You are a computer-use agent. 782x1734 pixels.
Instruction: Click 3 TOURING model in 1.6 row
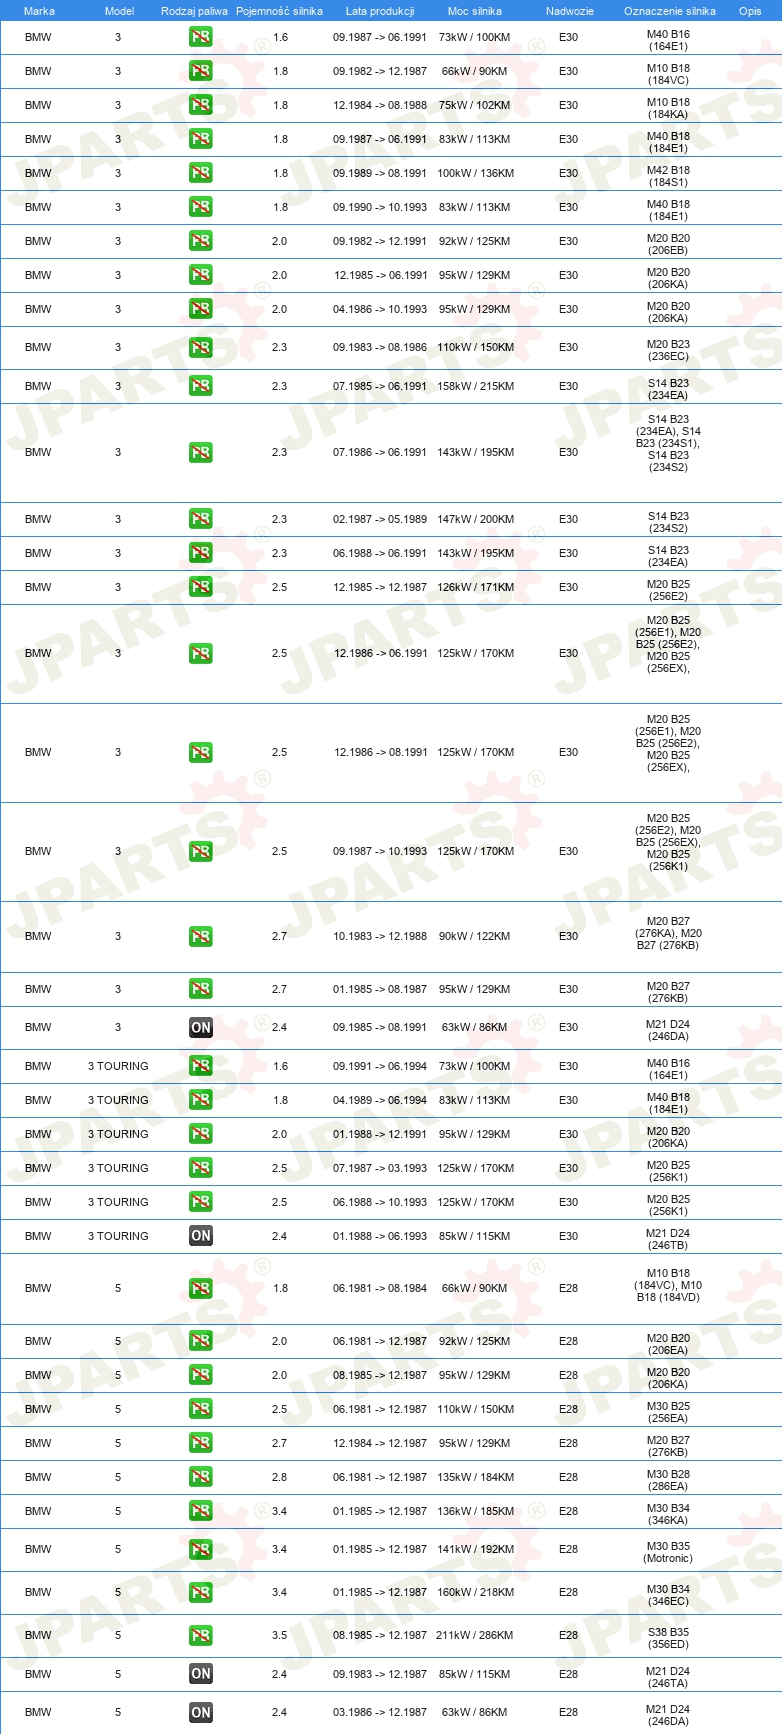click(x=118, y=1066)
